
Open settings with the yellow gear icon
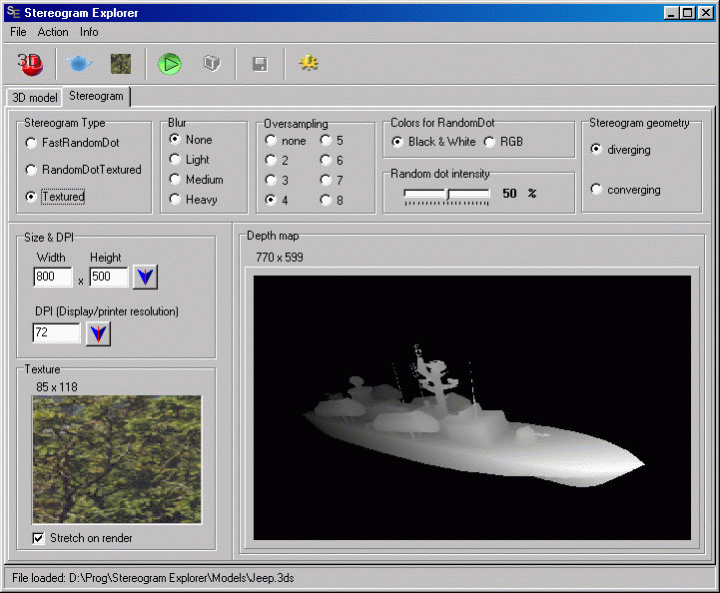[x=309, y=64]
